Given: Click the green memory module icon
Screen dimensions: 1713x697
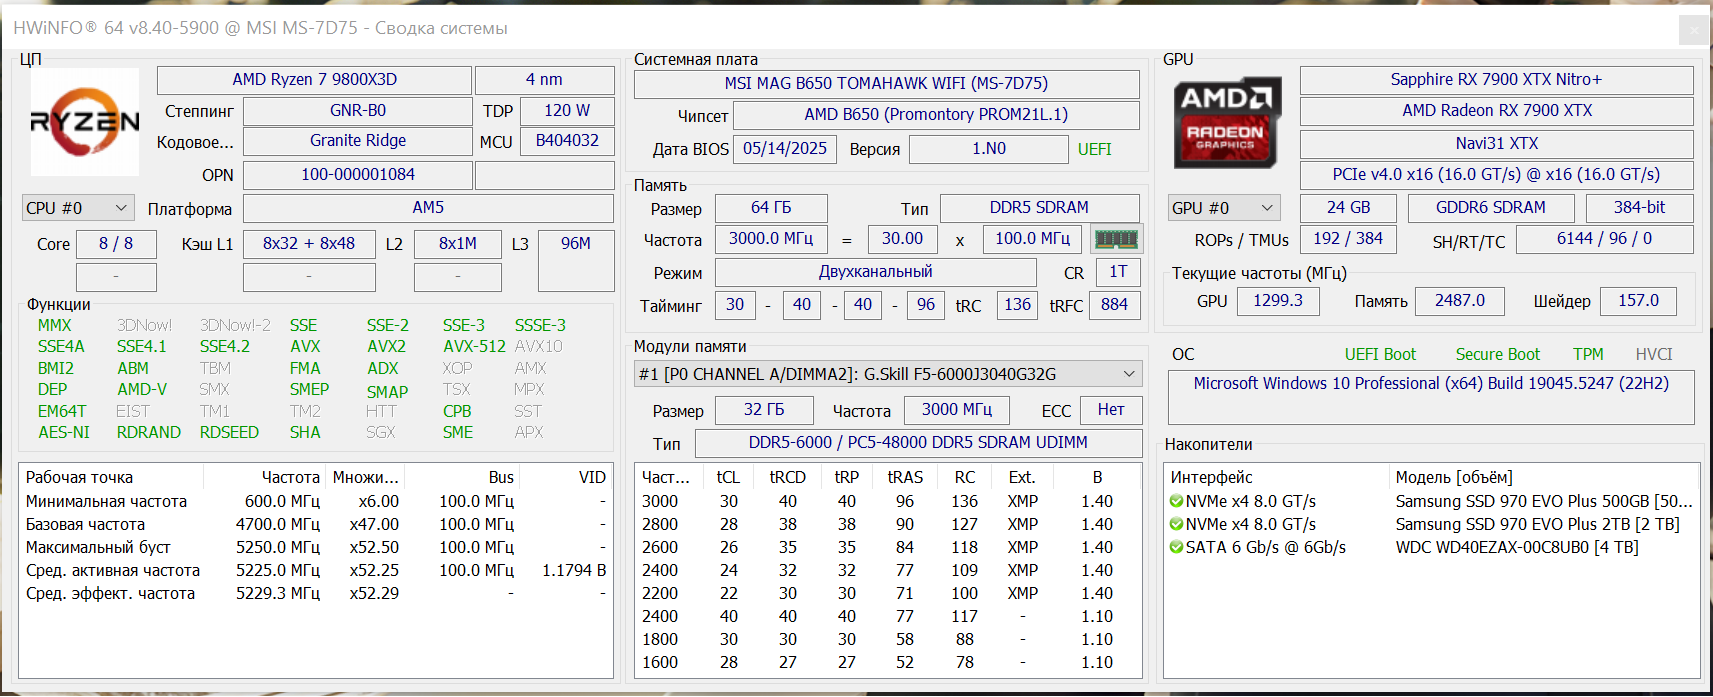Looking at the screenshot, I should (1116, 239).
